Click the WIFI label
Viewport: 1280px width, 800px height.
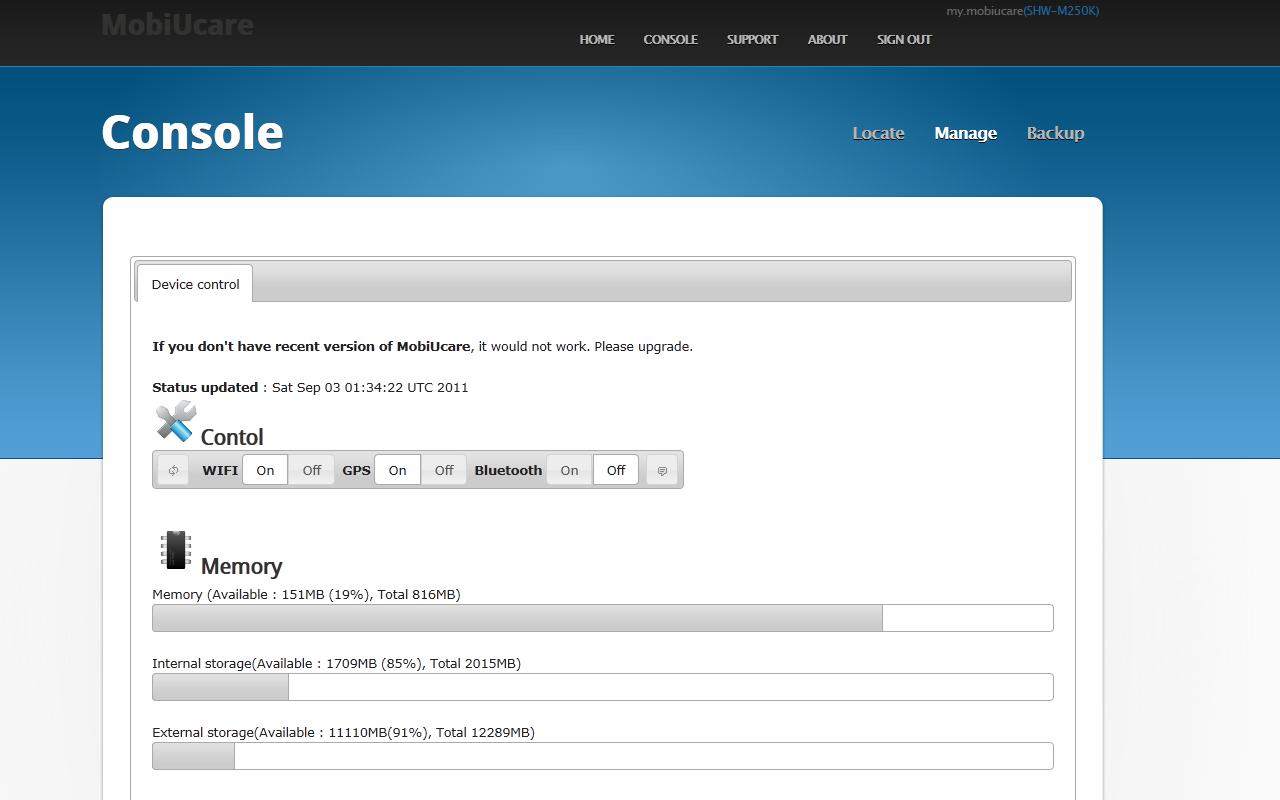click(x=220, y=470)
